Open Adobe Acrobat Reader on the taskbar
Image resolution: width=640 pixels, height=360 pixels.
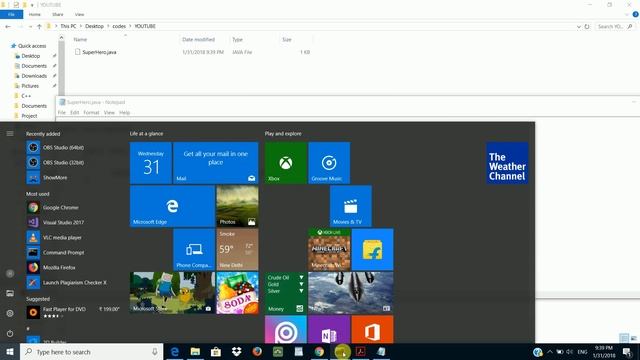pos(360,352)
